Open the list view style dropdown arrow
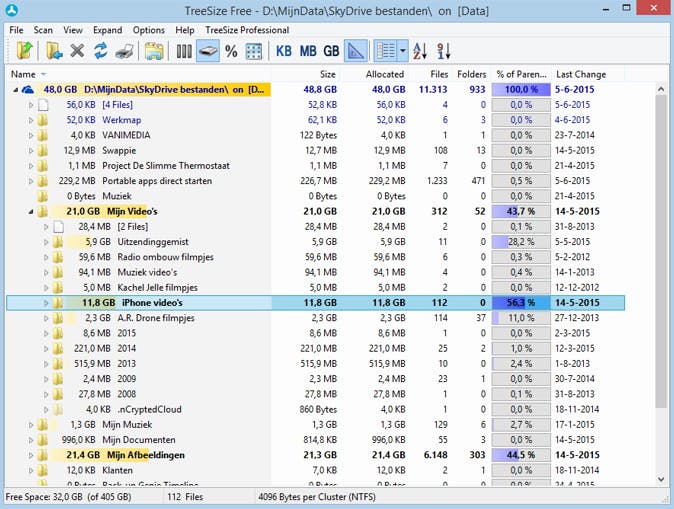Screen dimensions: 674x509 (x=403, y=50)
